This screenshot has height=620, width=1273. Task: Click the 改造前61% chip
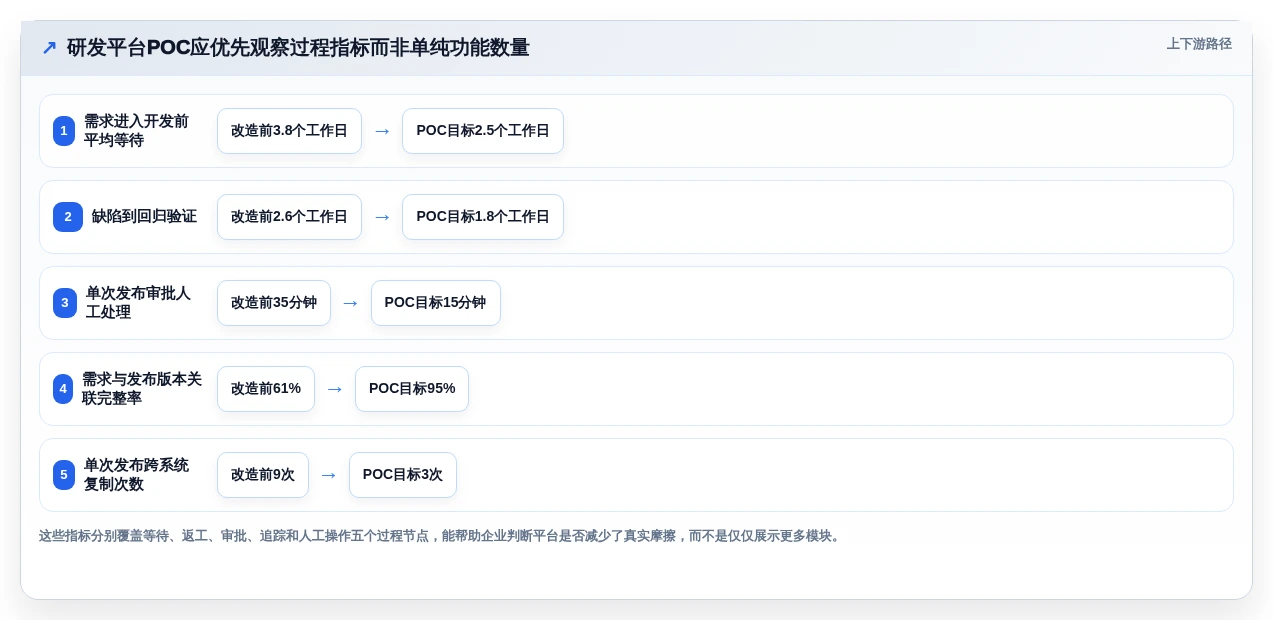266,389
